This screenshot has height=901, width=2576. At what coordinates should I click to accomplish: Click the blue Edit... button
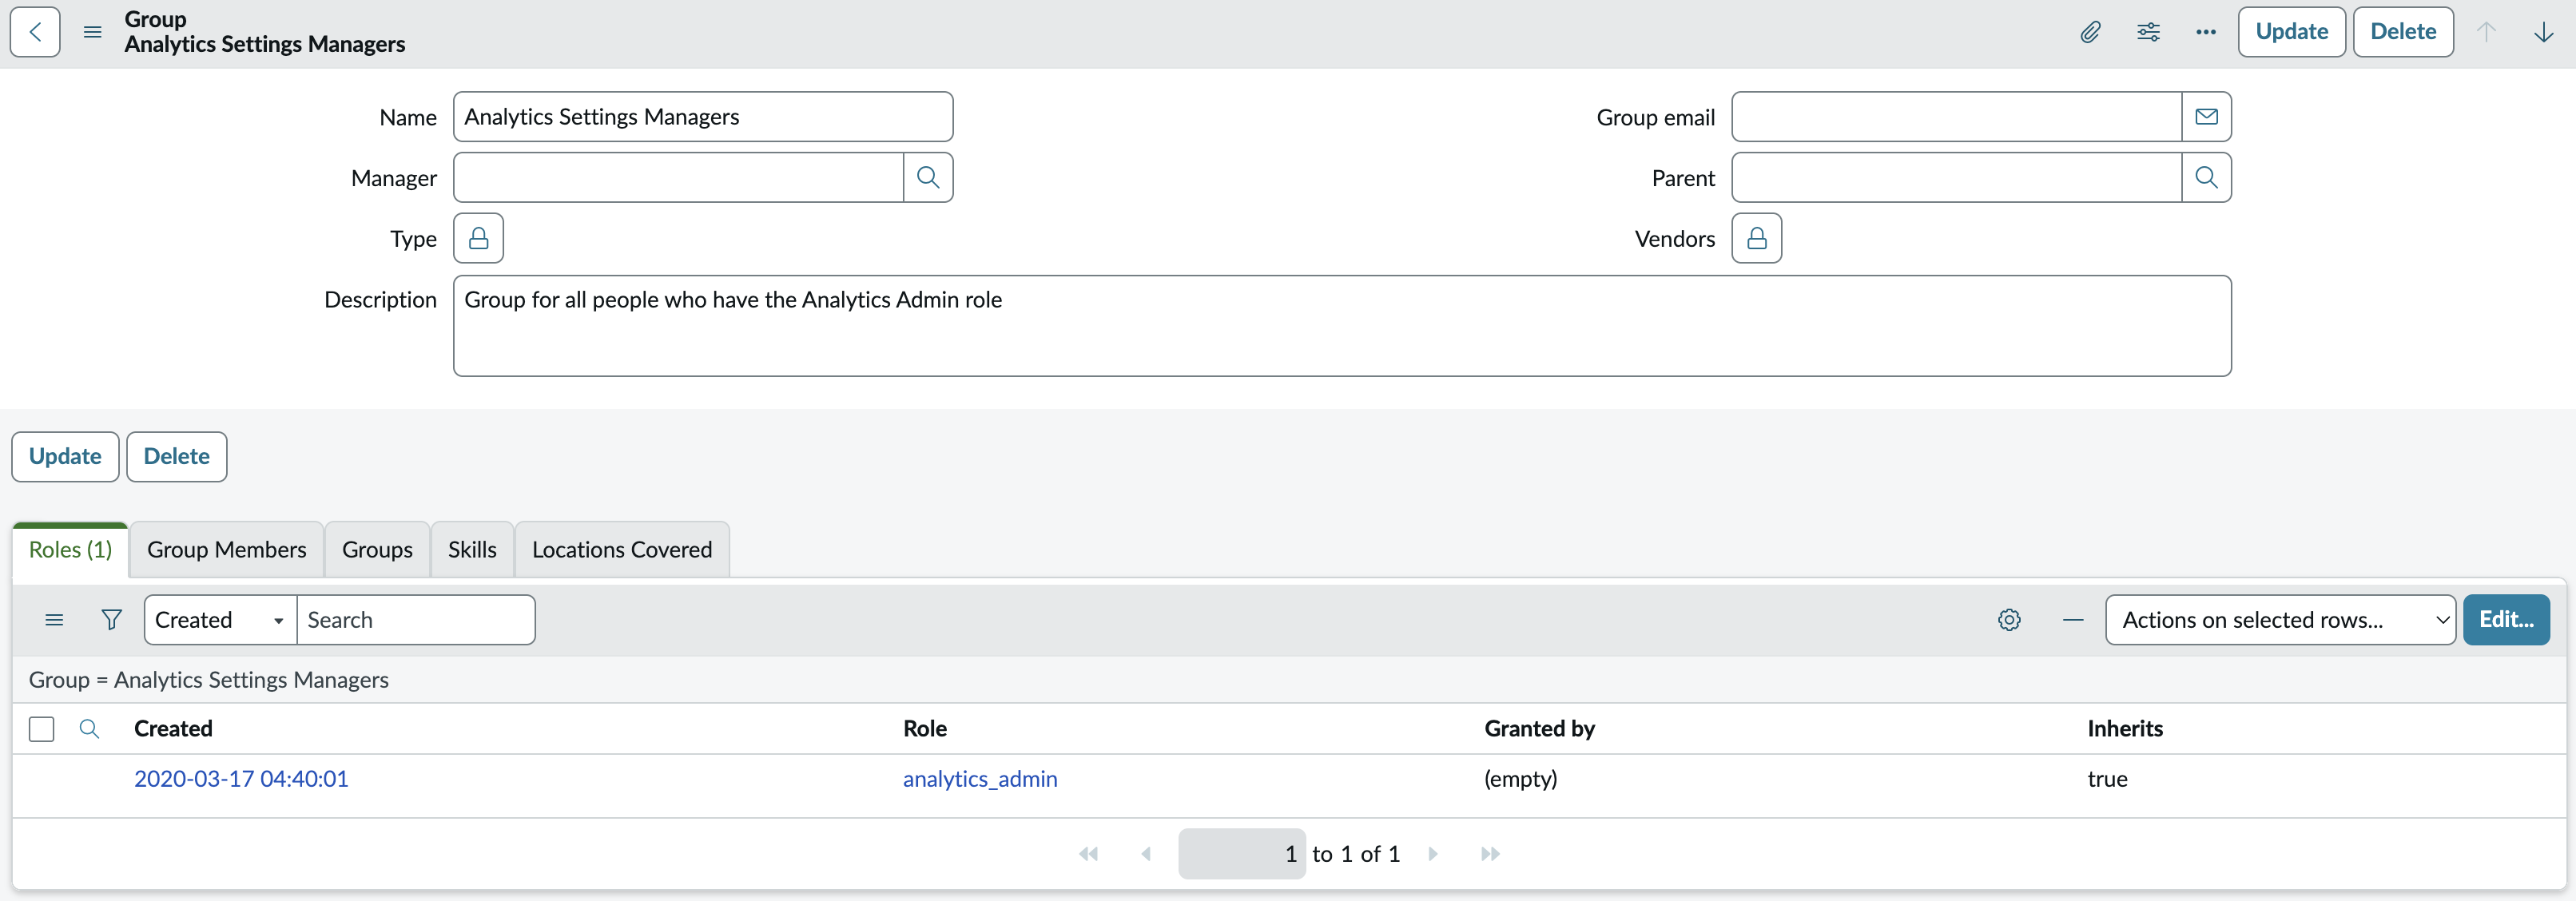(x=2506, y=620)
